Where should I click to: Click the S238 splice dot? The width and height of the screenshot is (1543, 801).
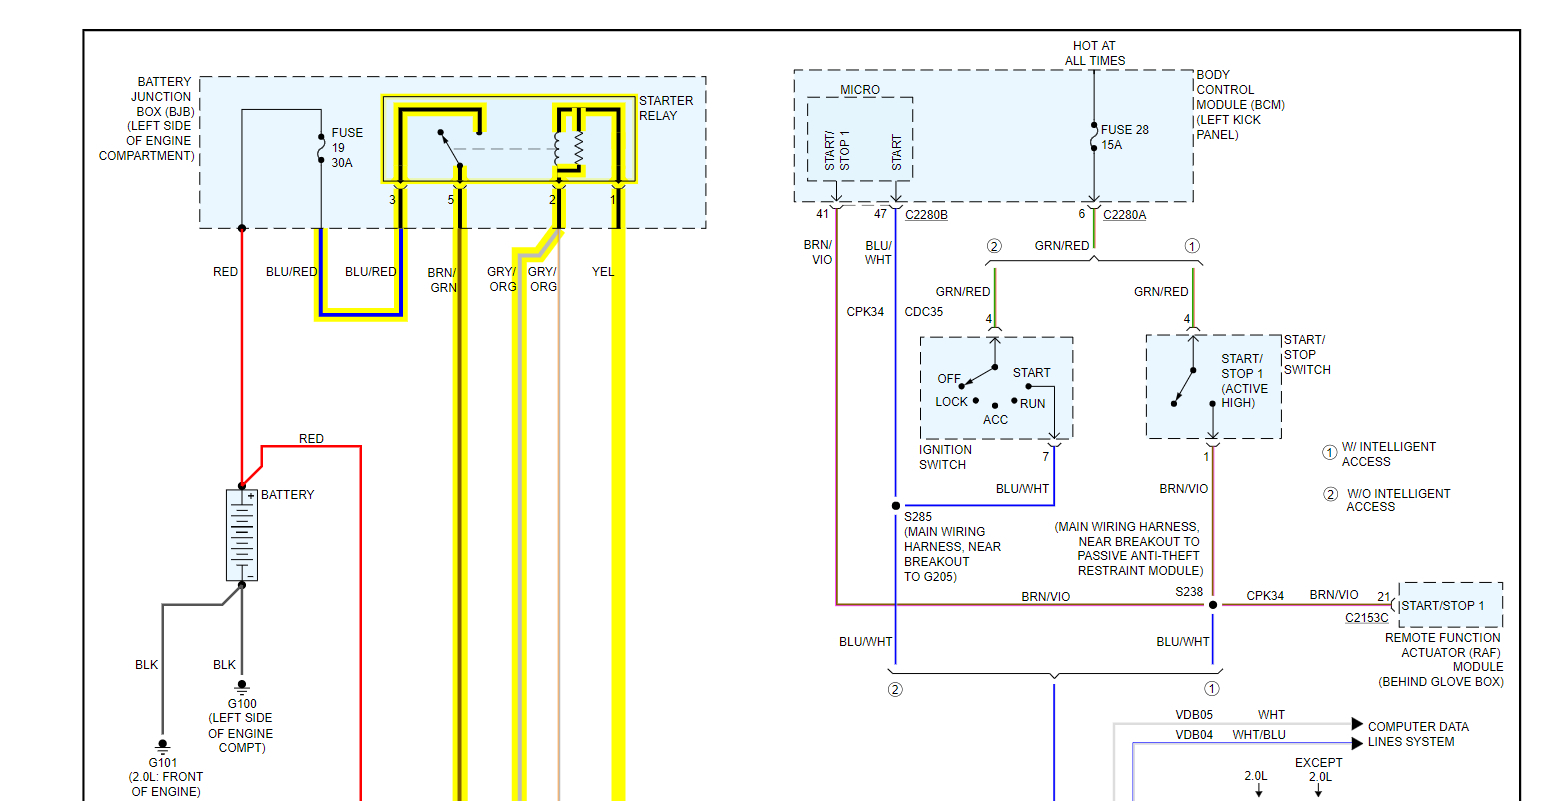click(1213, 605)
